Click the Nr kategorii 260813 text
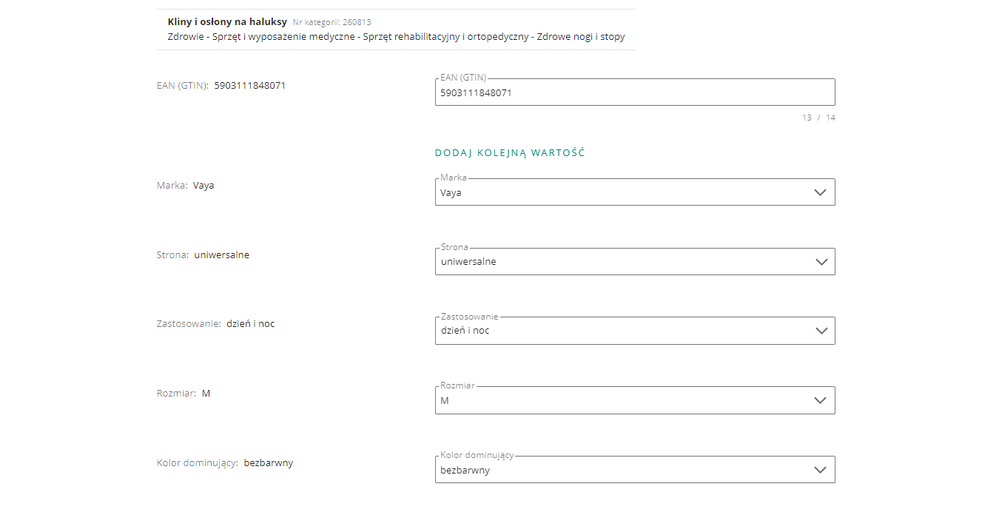This screenshot has width=999, height=526. [x=332, y=22]
